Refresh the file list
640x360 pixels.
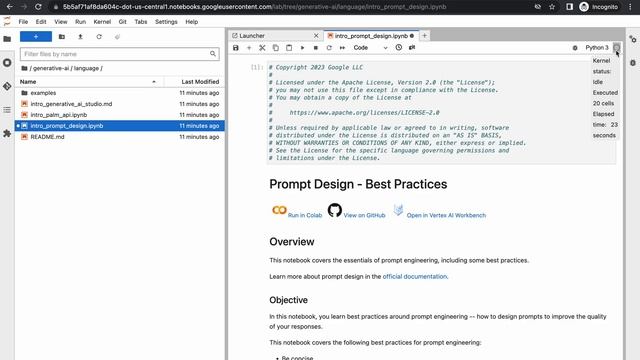click(x=99, y=37)
